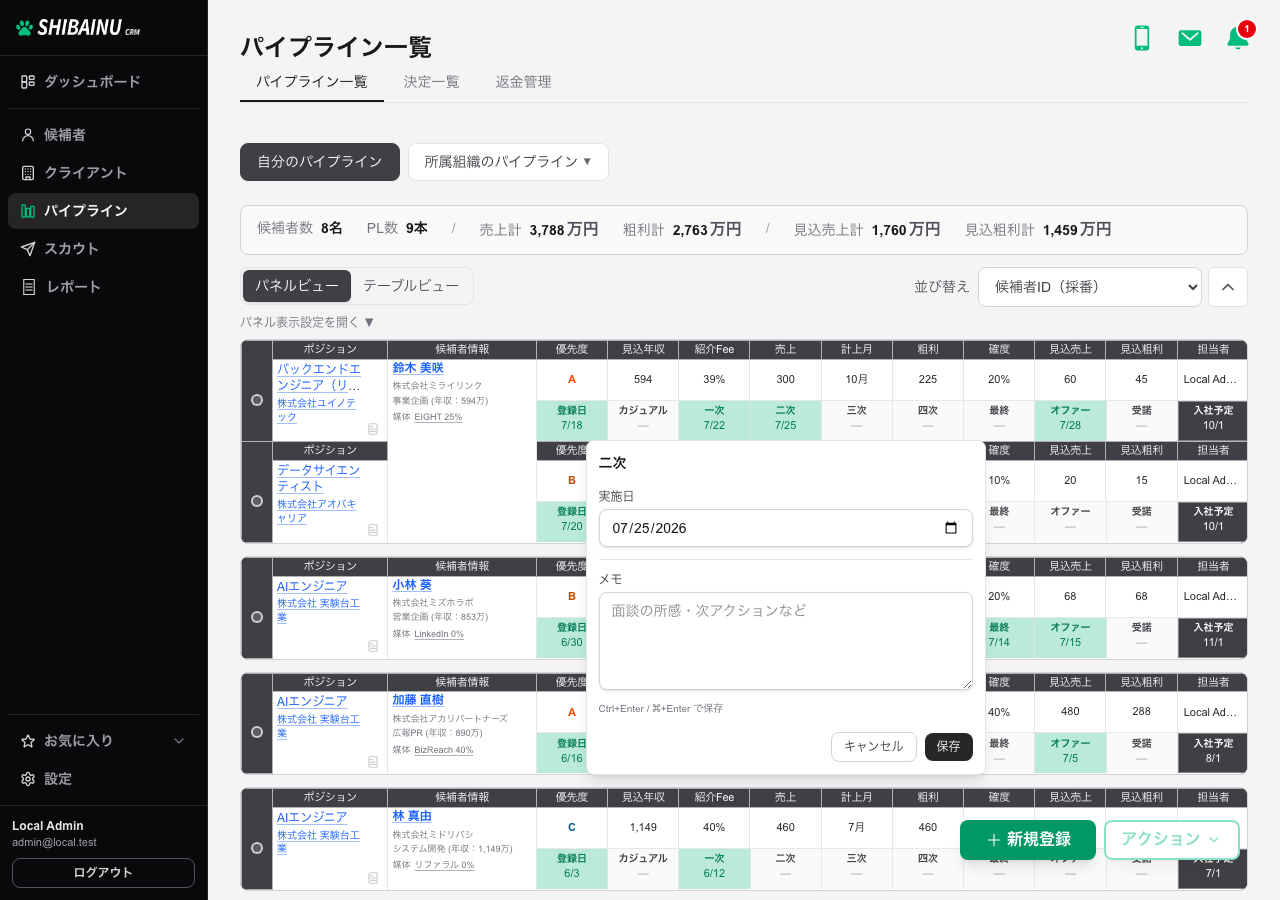Select radio button for バックエンドエンジニア row

(x=257, y=400)
